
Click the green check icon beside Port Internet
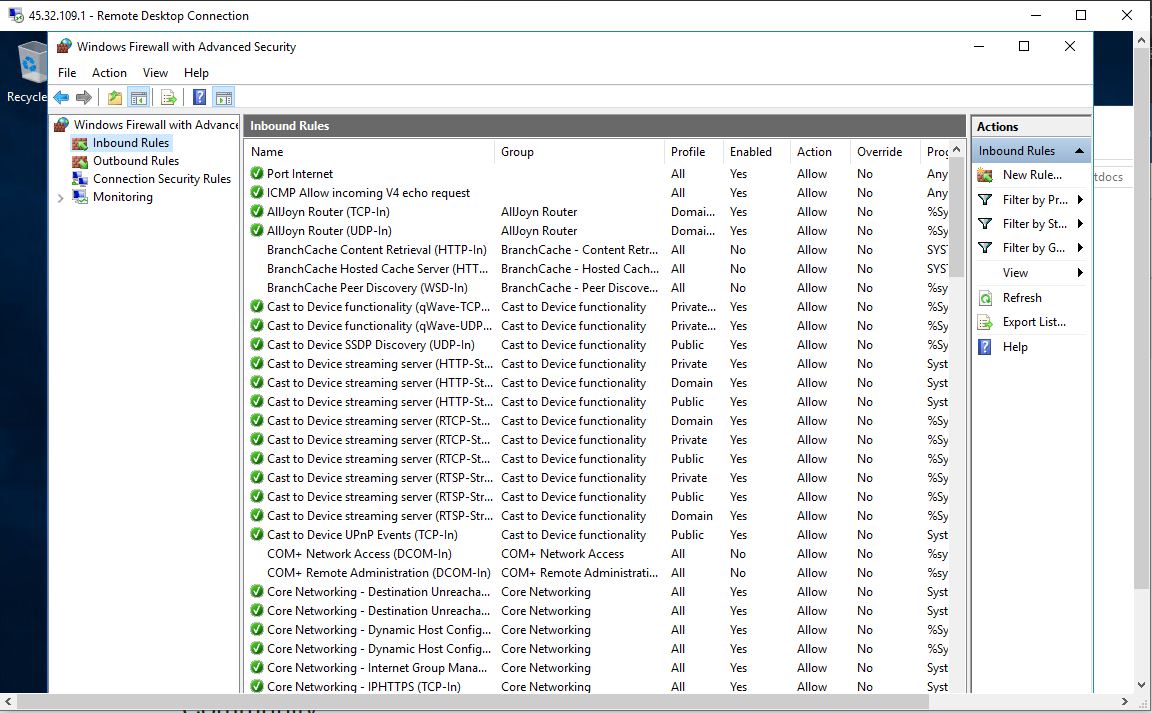(x=256, y=173)
